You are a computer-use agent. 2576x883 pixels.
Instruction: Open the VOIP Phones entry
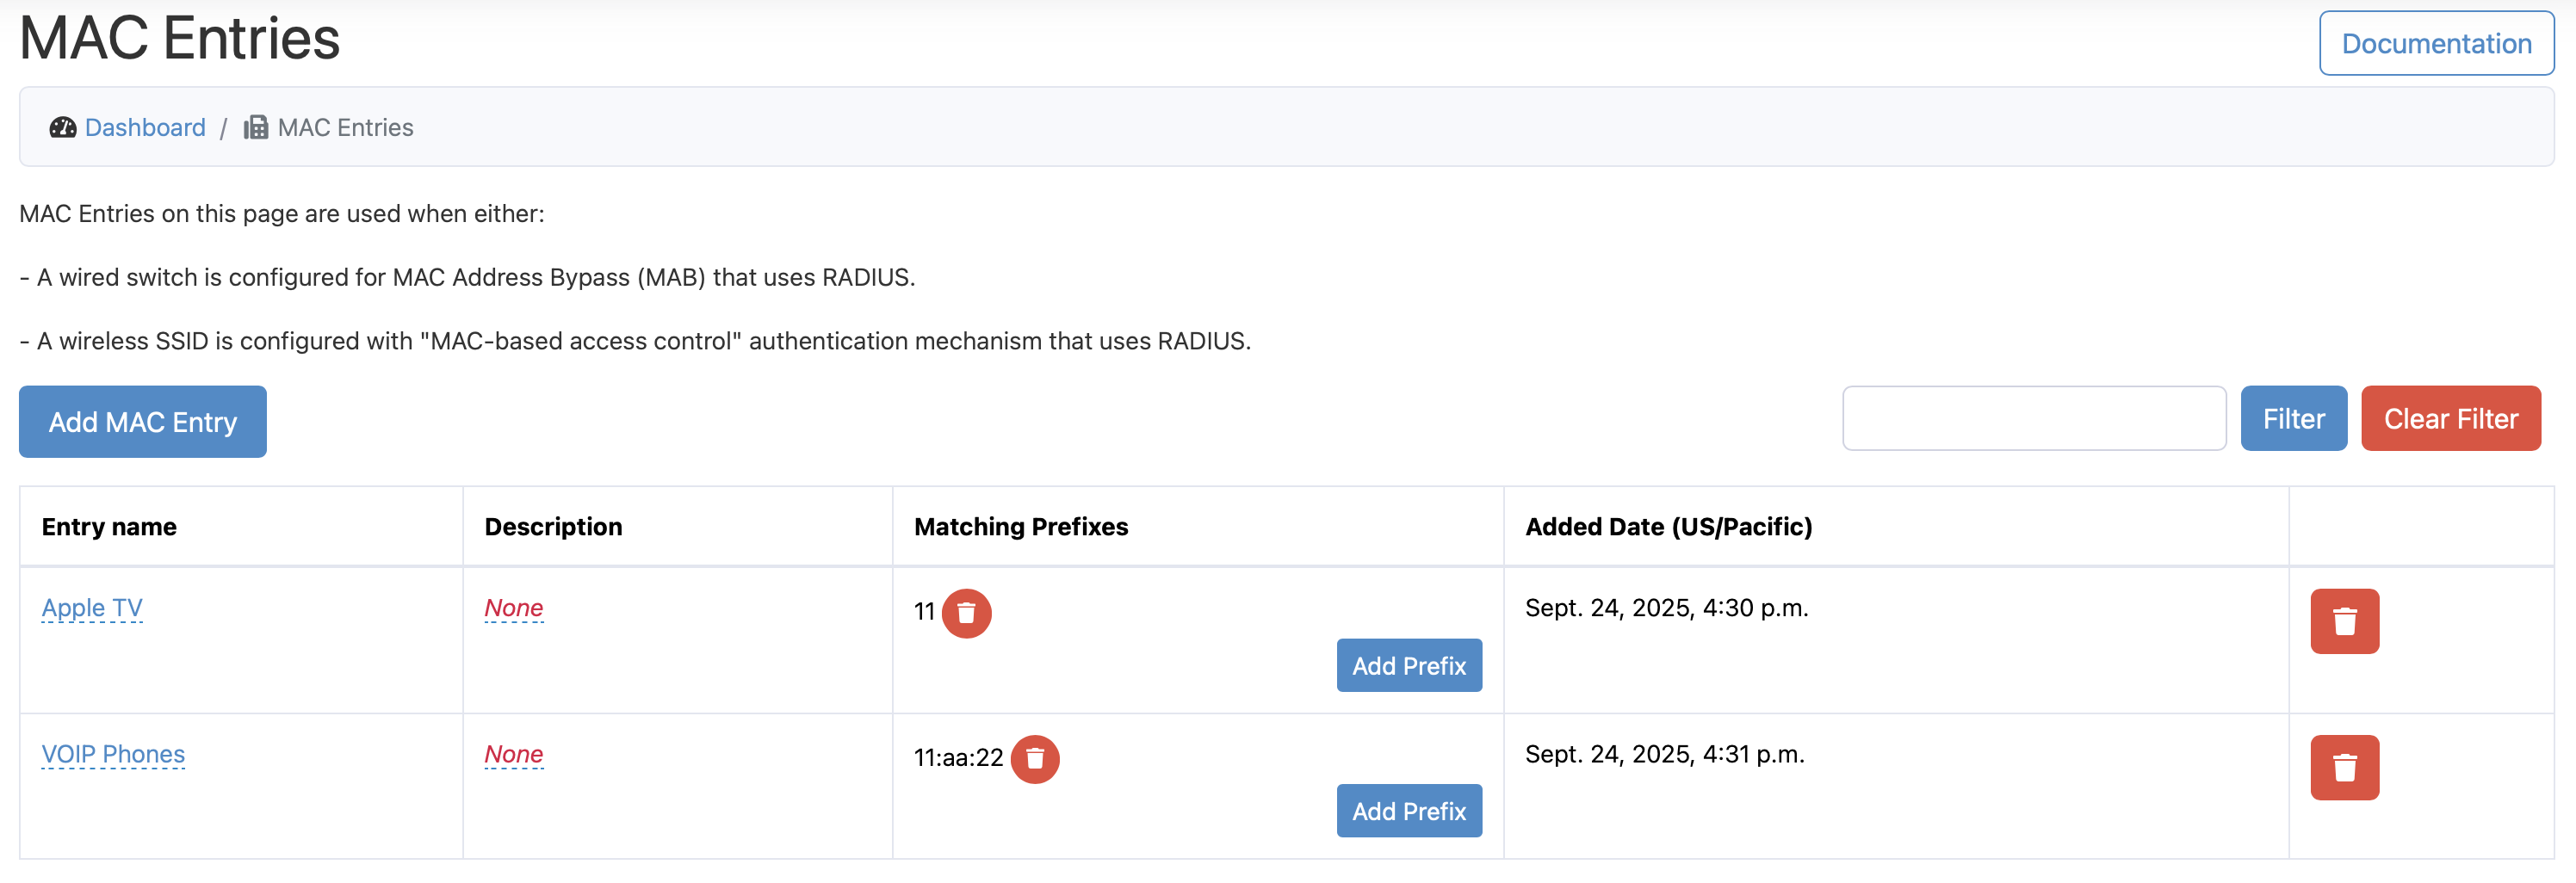(x=113, y=754)
